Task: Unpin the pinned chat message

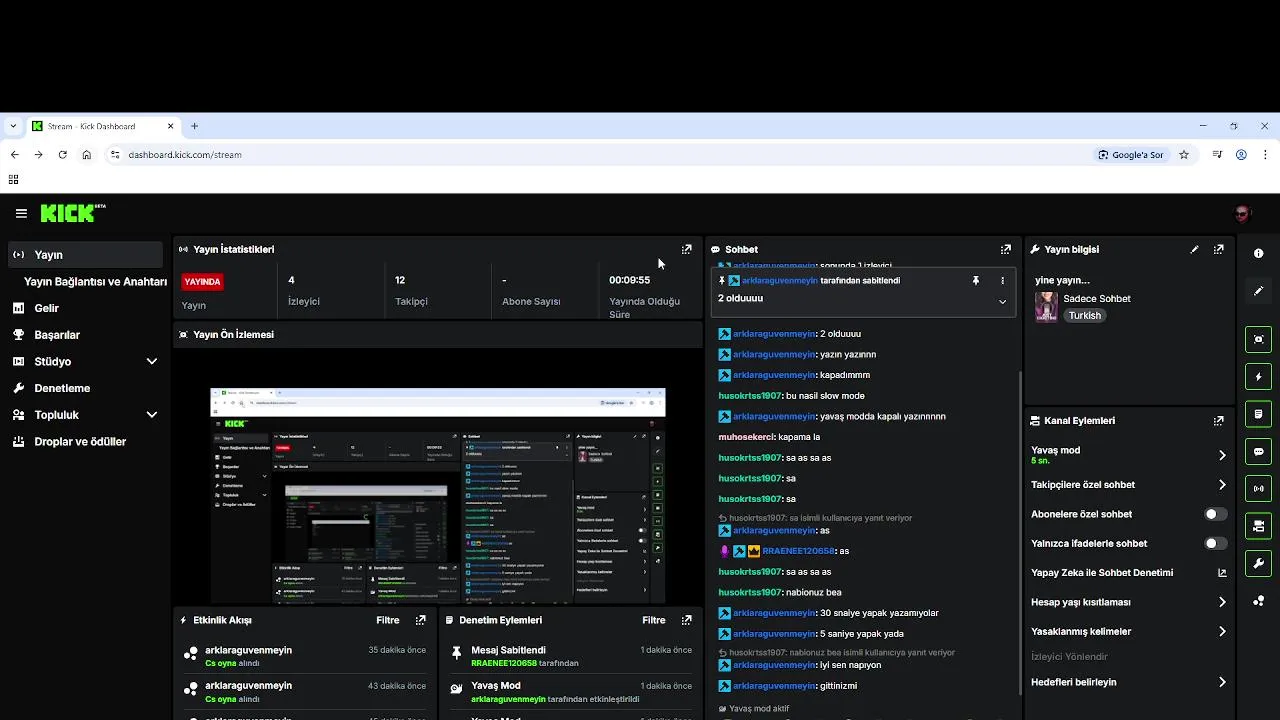Action: click(x=976, y=281)
